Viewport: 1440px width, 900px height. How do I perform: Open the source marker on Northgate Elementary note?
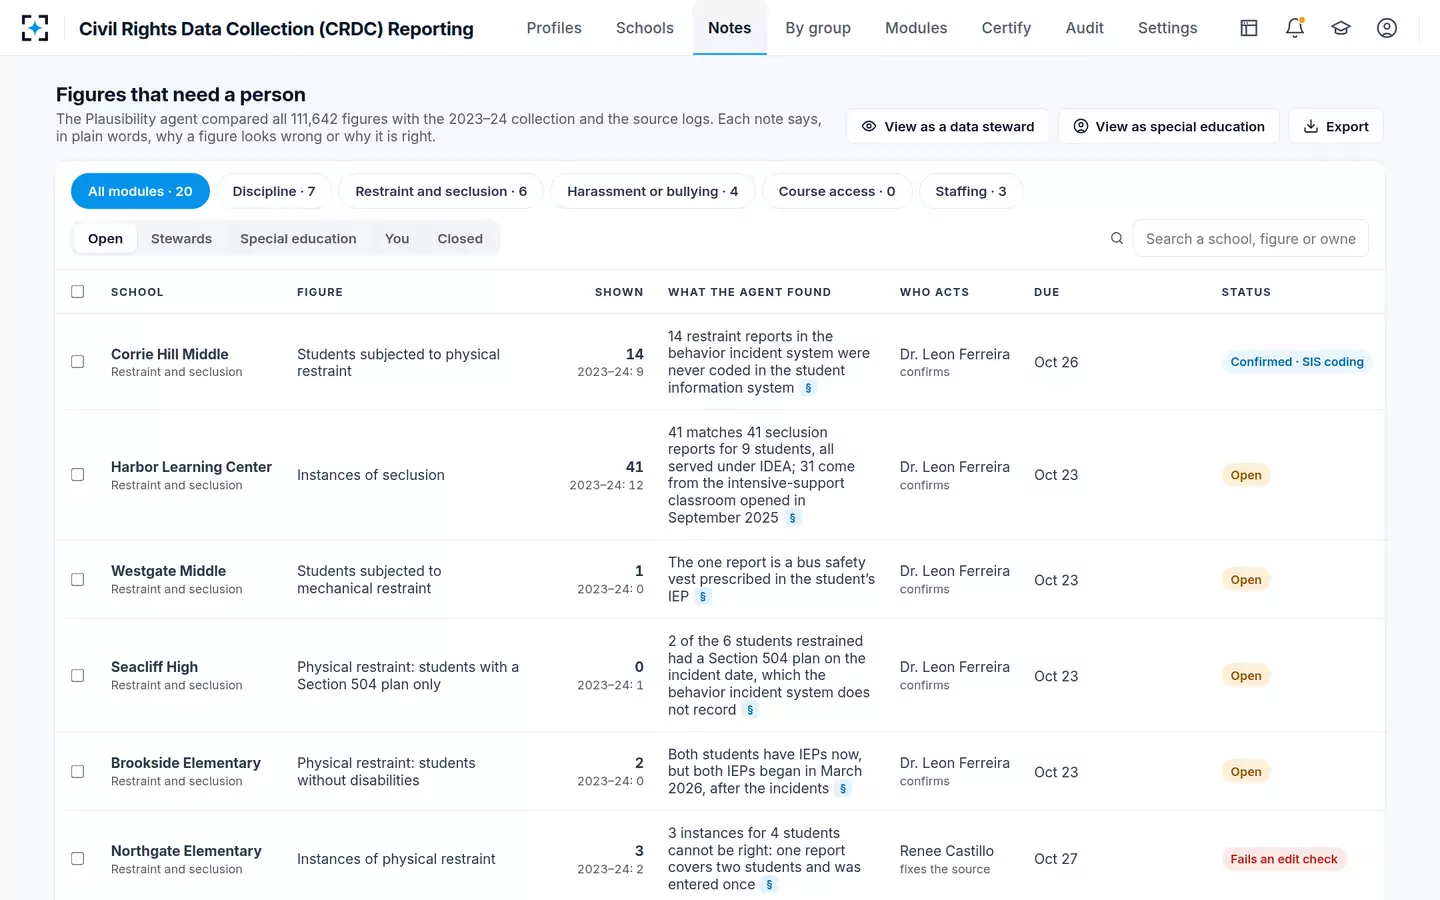pyautogui.click(x=769, y=885)
